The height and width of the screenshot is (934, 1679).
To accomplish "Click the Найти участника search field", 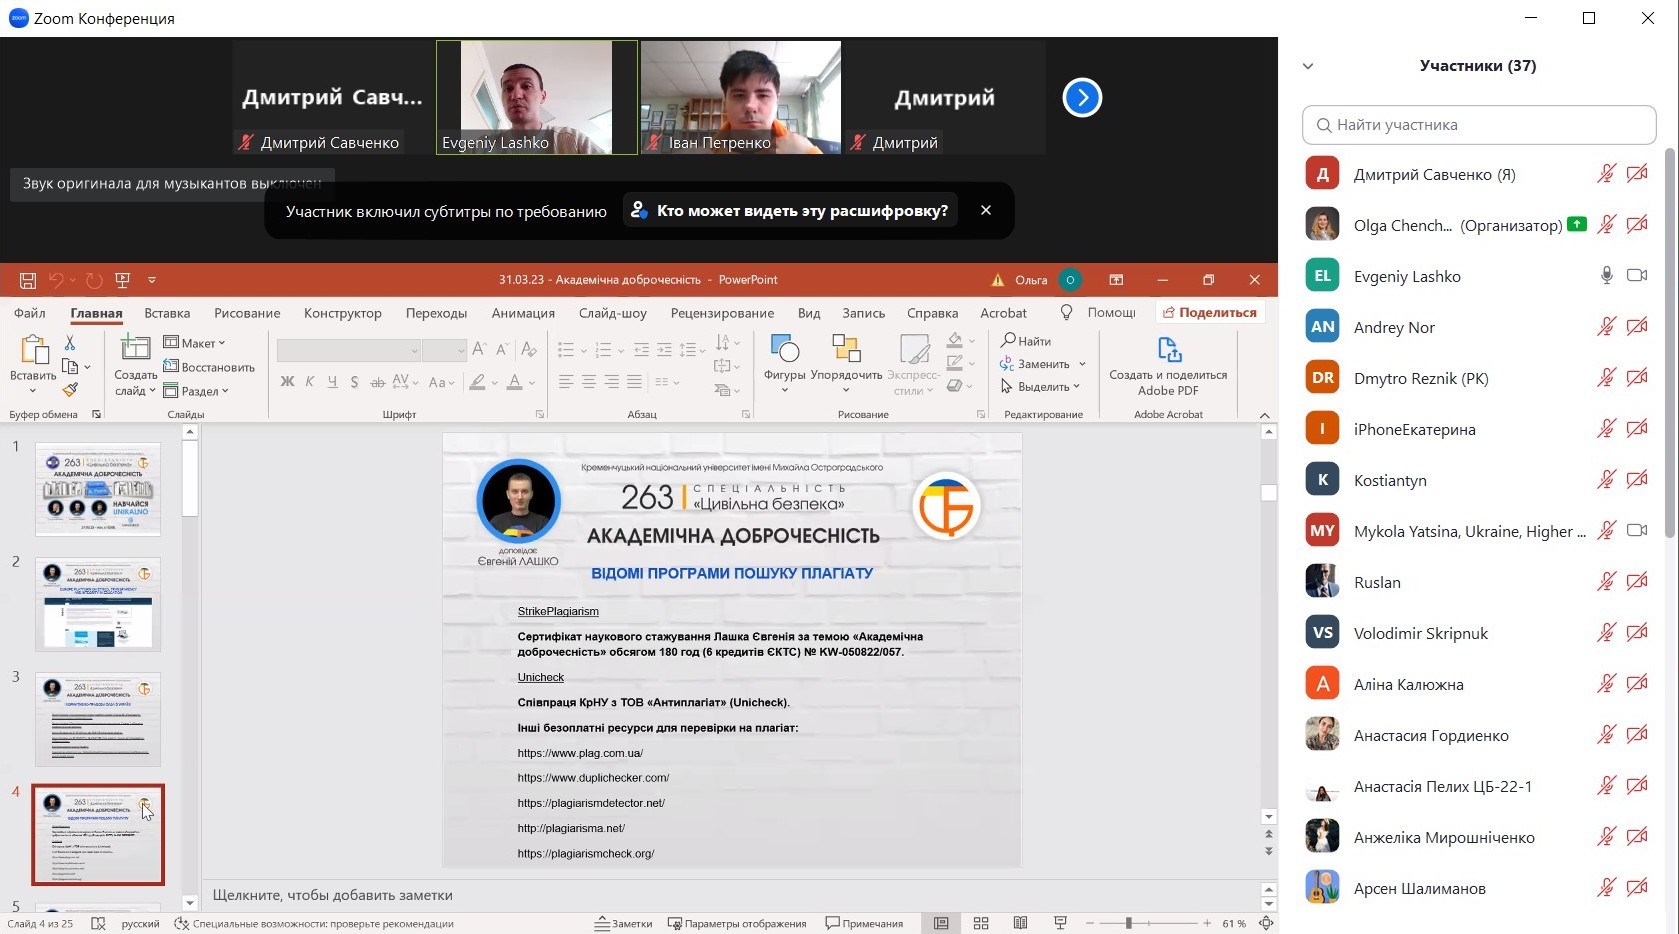I will (1479, 125).
